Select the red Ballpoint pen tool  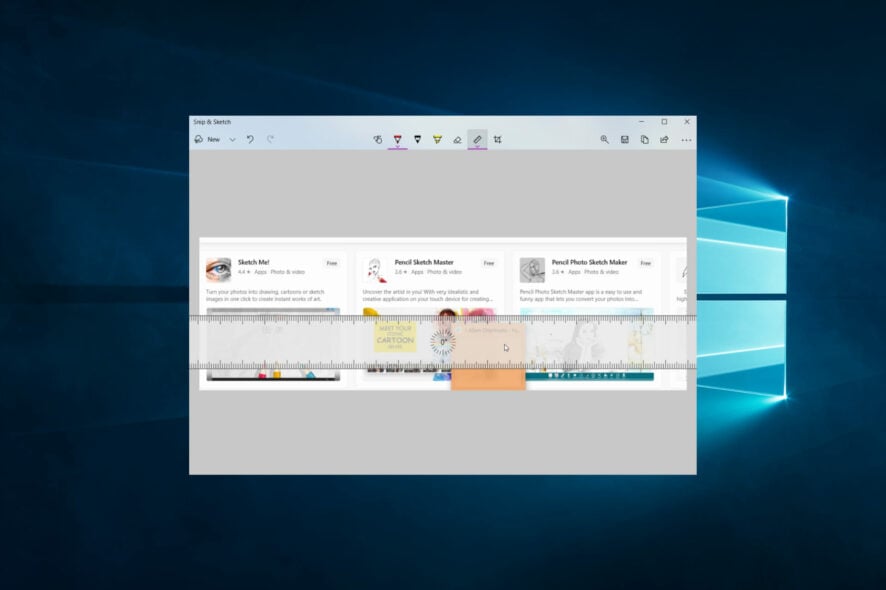coord(398,140)
